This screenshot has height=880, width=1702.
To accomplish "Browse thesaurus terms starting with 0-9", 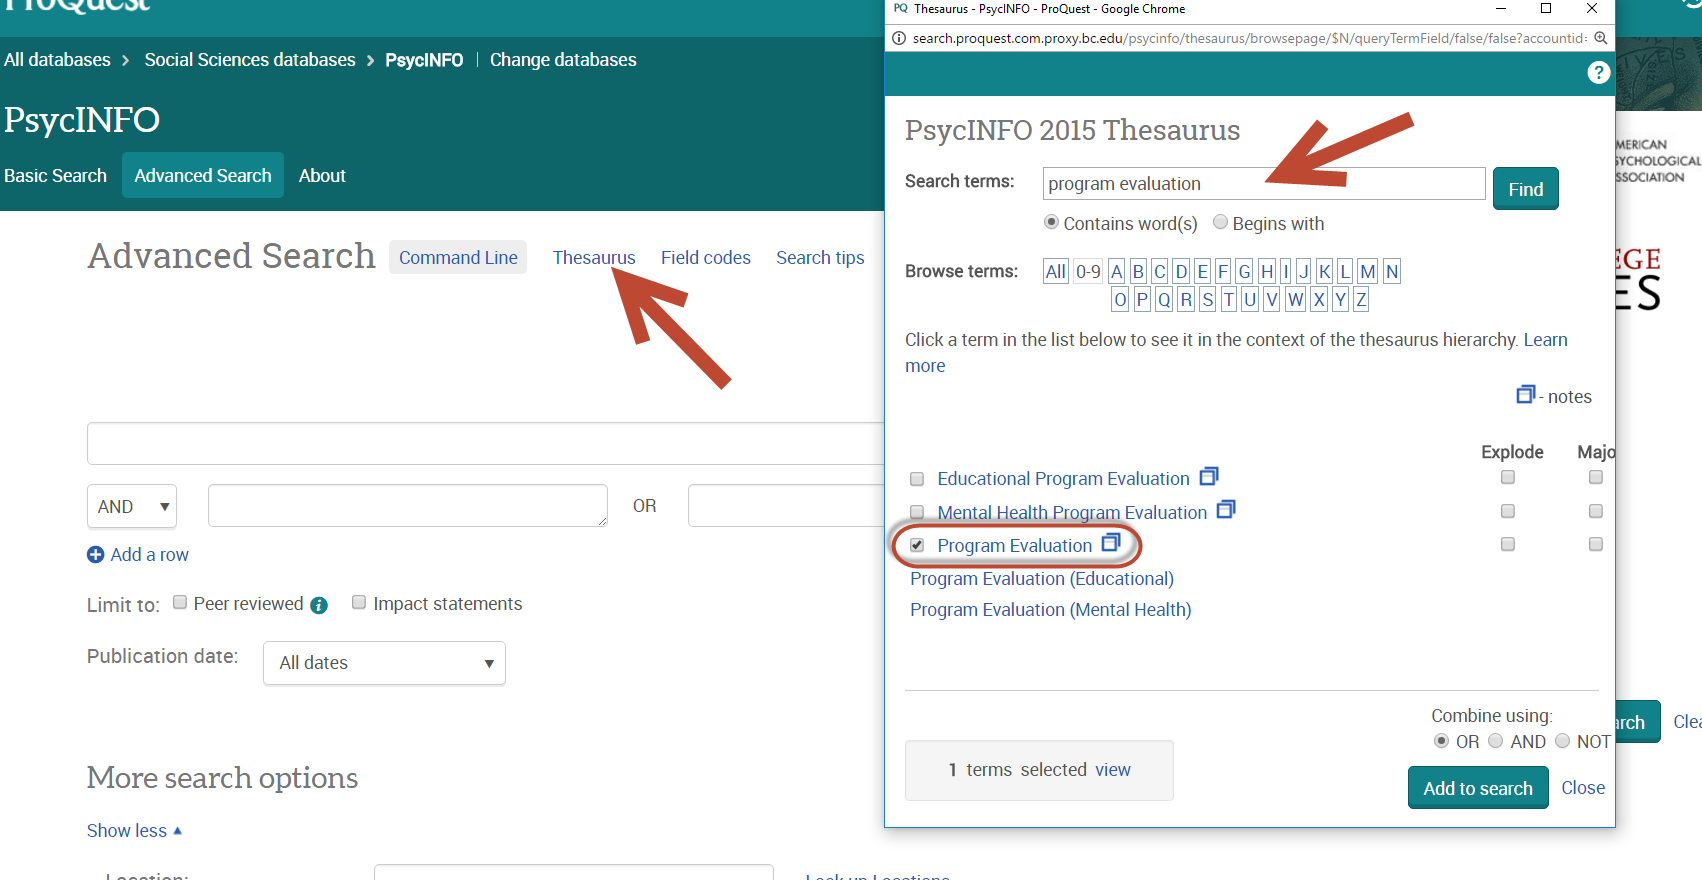I will click(1088, 271).
